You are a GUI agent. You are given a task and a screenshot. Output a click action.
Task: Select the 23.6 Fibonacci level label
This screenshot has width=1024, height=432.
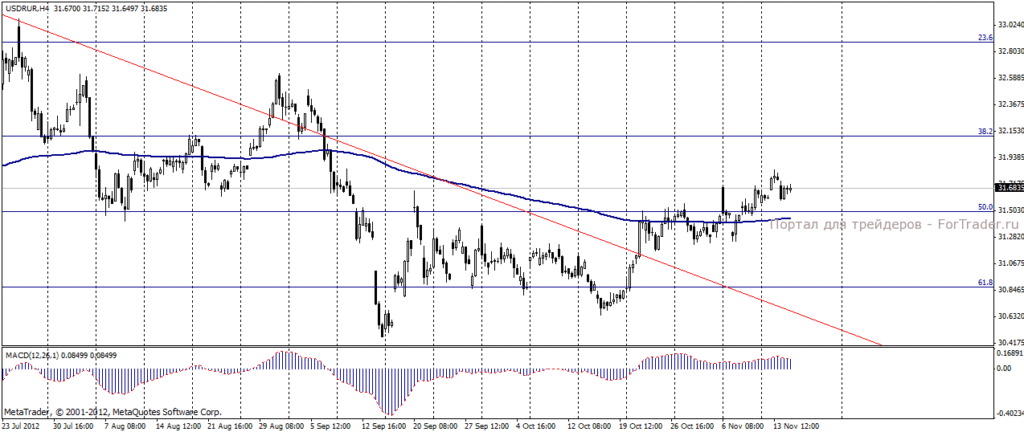click(985, 38)
